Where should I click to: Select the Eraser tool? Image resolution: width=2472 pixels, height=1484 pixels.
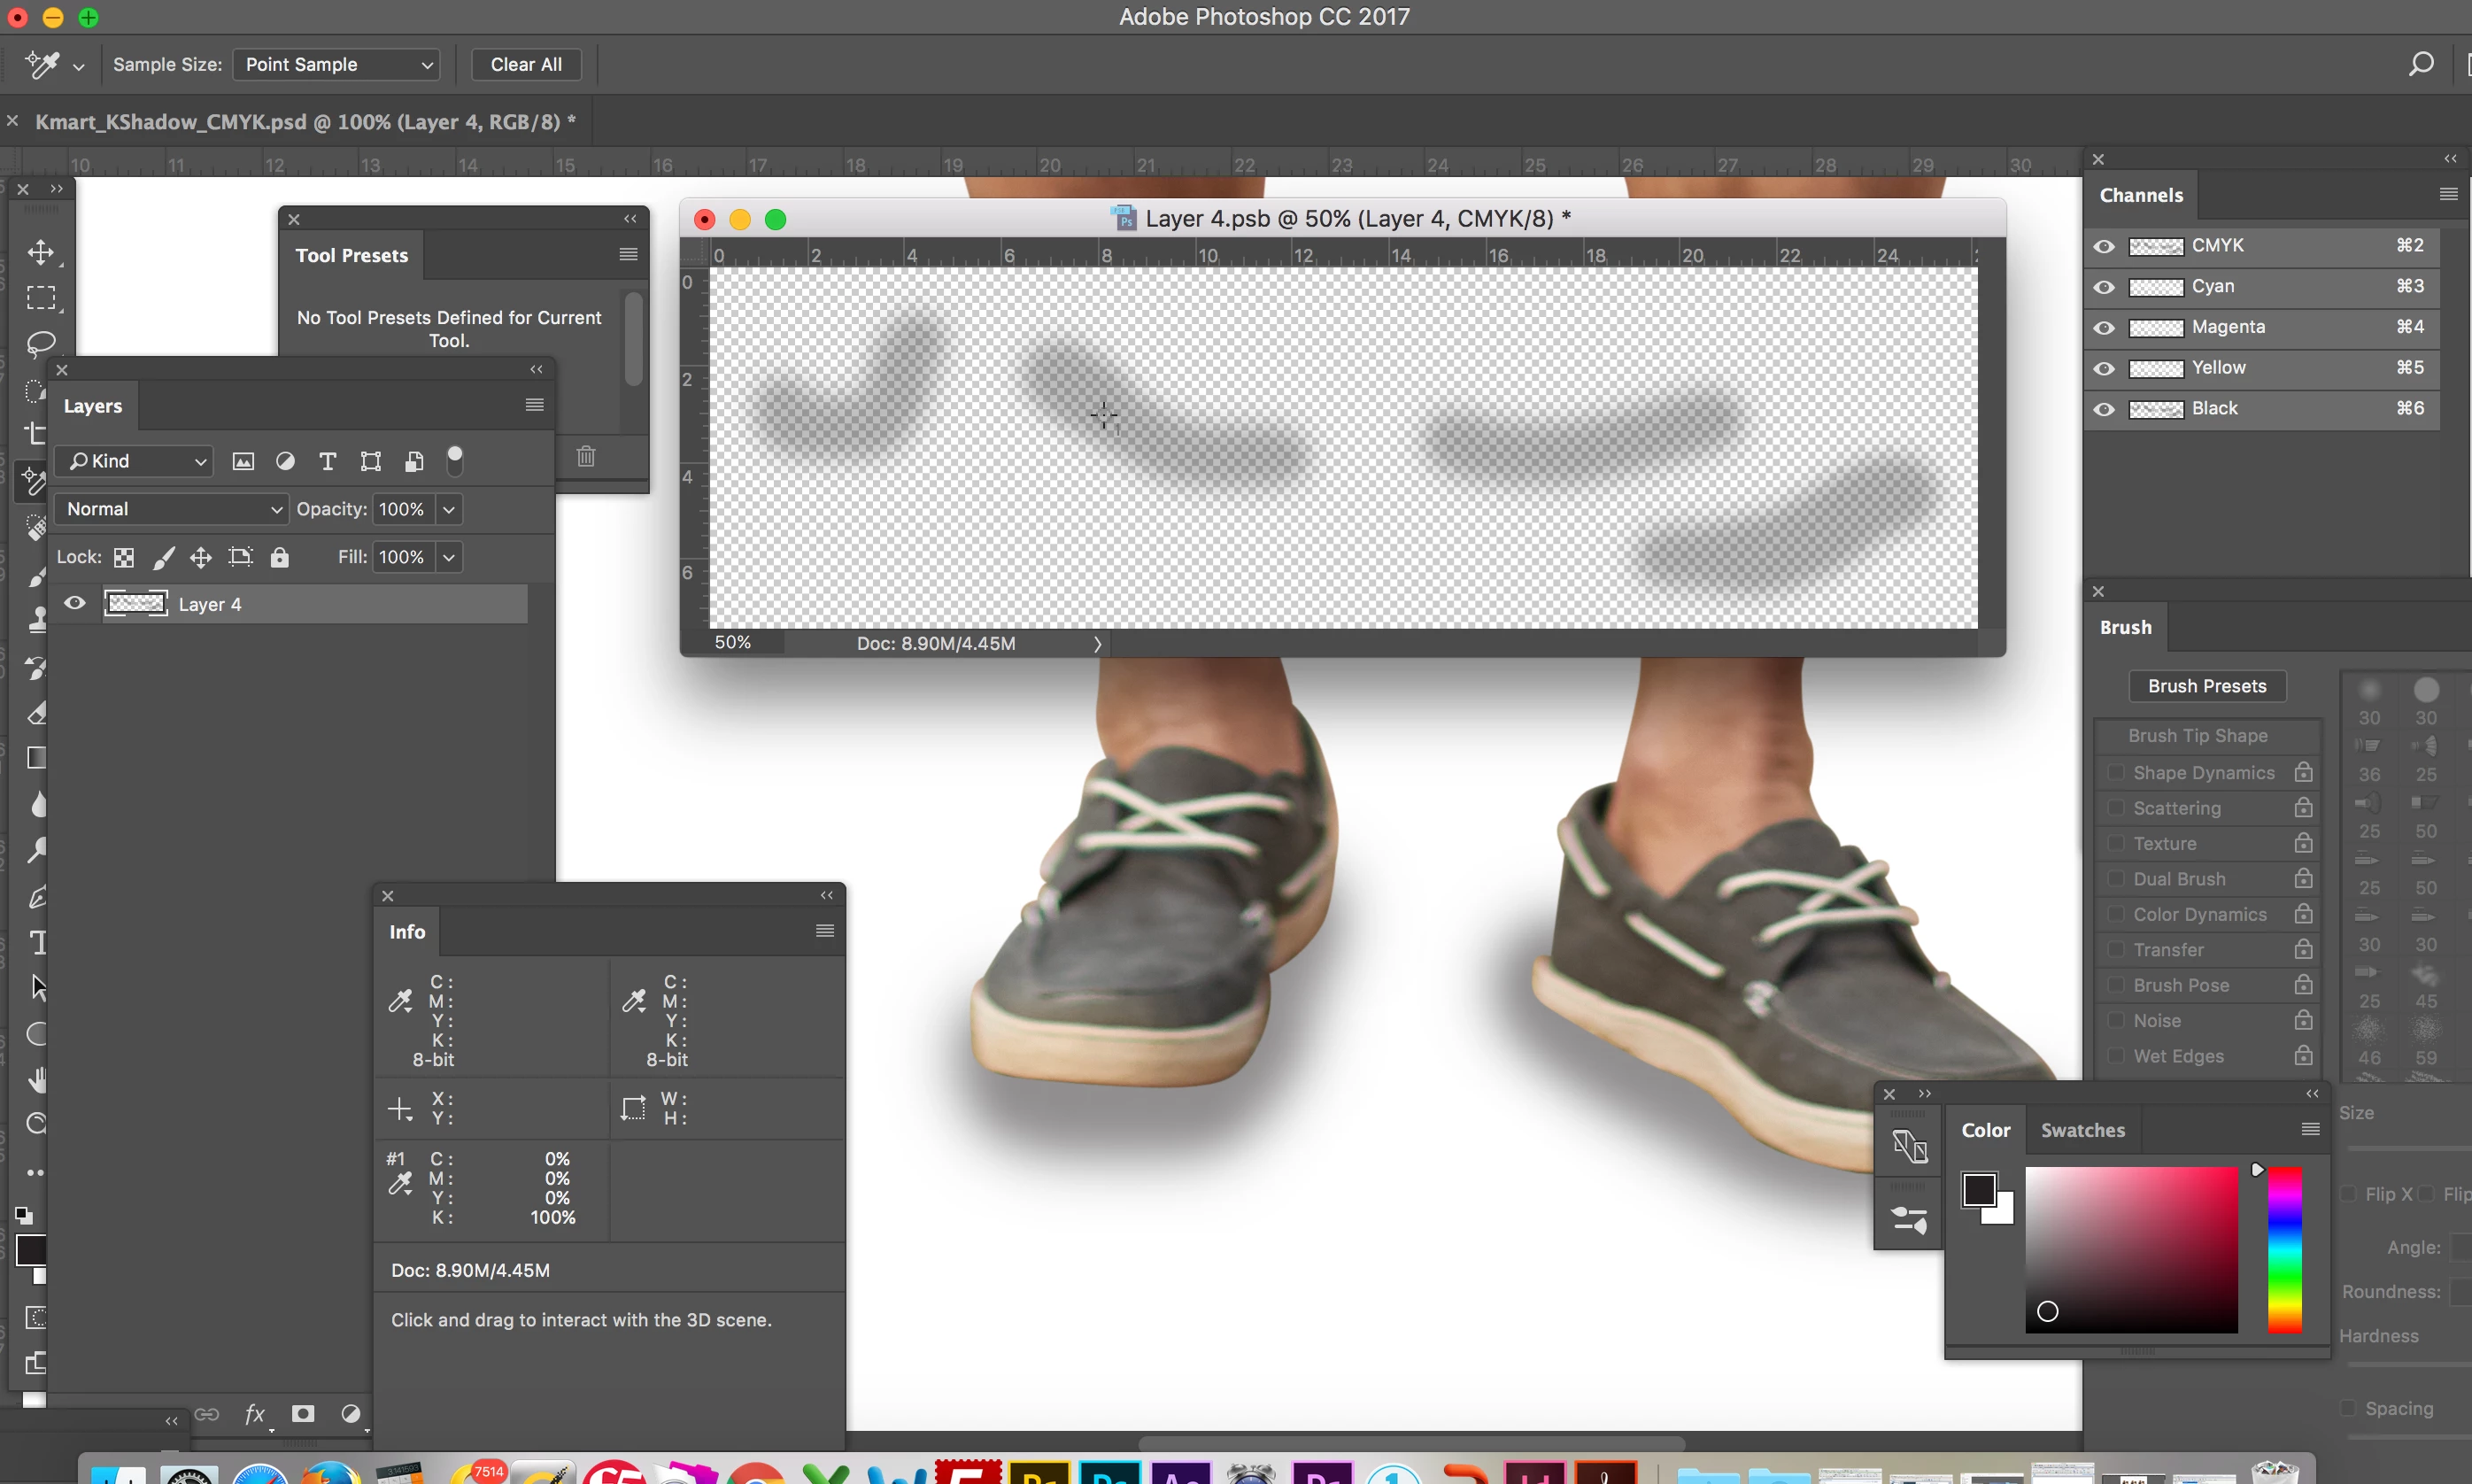(38, 713)
